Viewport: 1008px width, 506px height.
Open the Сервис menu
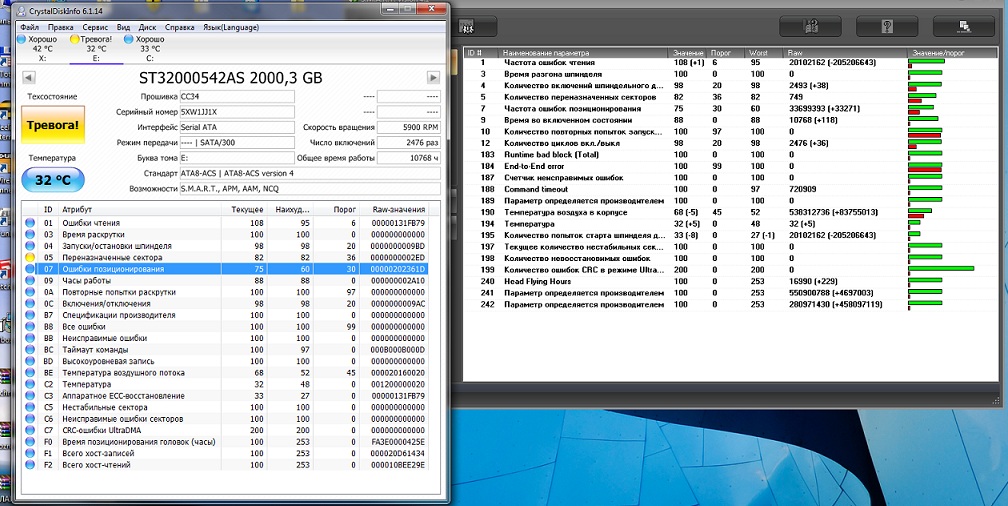click(96, 27)
